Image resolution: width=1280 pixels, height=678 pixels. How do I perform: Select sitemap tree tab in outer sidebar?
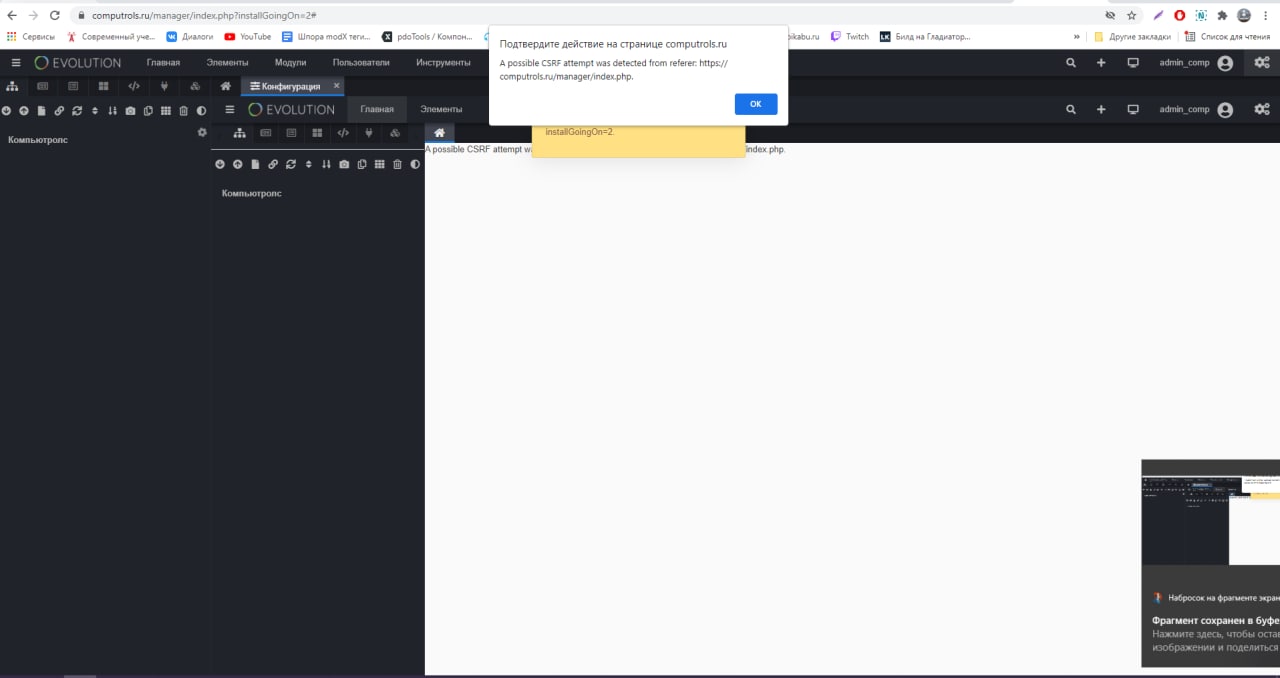point(13,86)
